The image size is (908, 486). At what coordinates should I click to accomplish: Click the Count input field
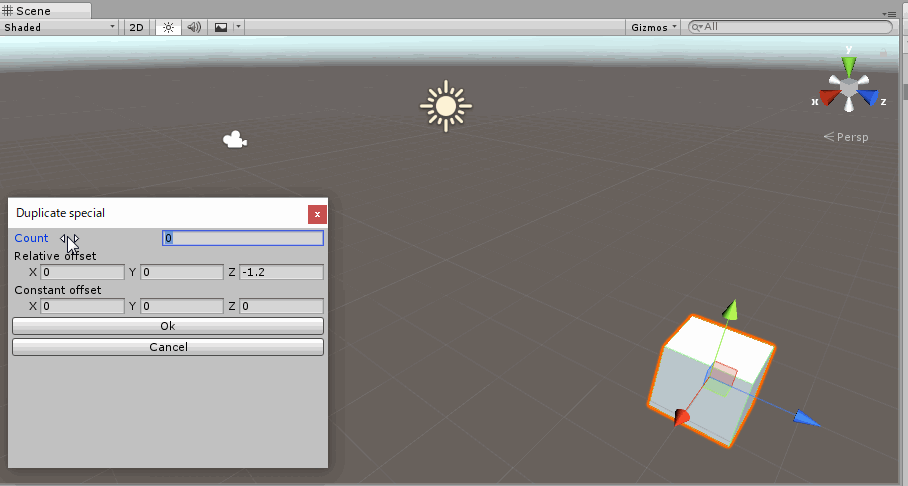point(243,238)
